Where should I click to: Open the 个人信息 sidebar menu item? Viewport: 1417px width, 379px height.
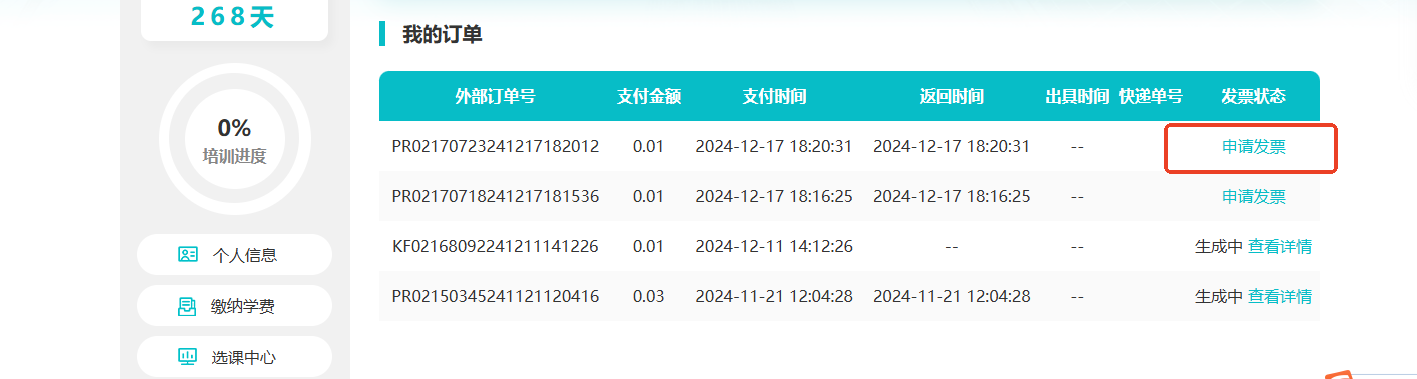[234, 254]
